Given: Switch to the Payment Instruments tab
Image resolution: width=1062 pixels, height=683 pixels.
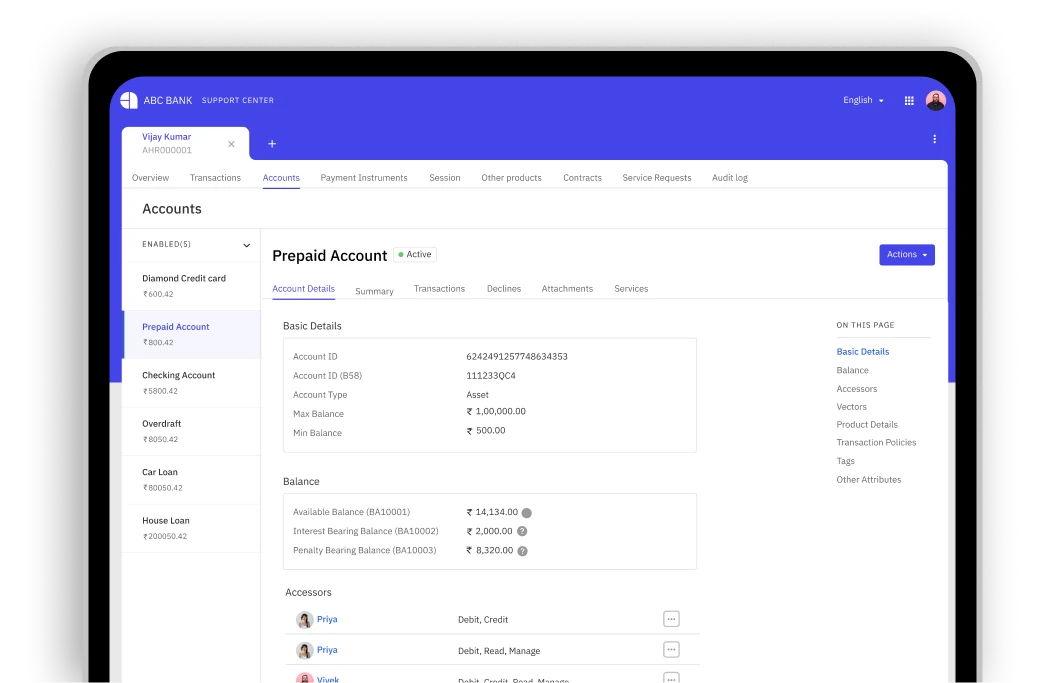Looking at the screenshot, I should [364, 178].
